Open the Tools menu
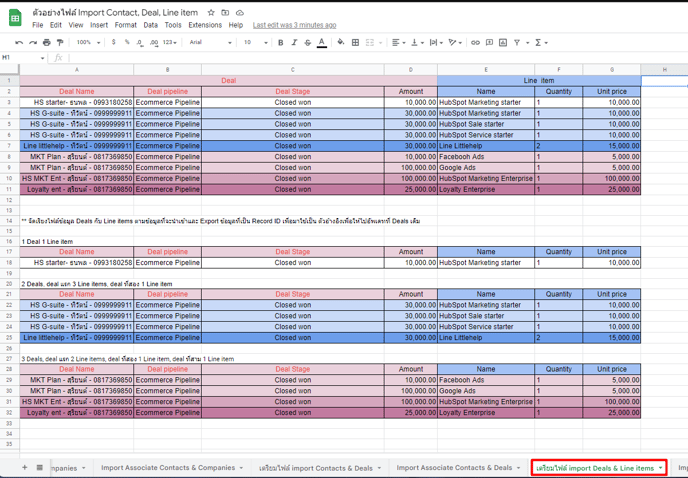The height and width of the screenshot is (478, 688). (x=173, y=25)
